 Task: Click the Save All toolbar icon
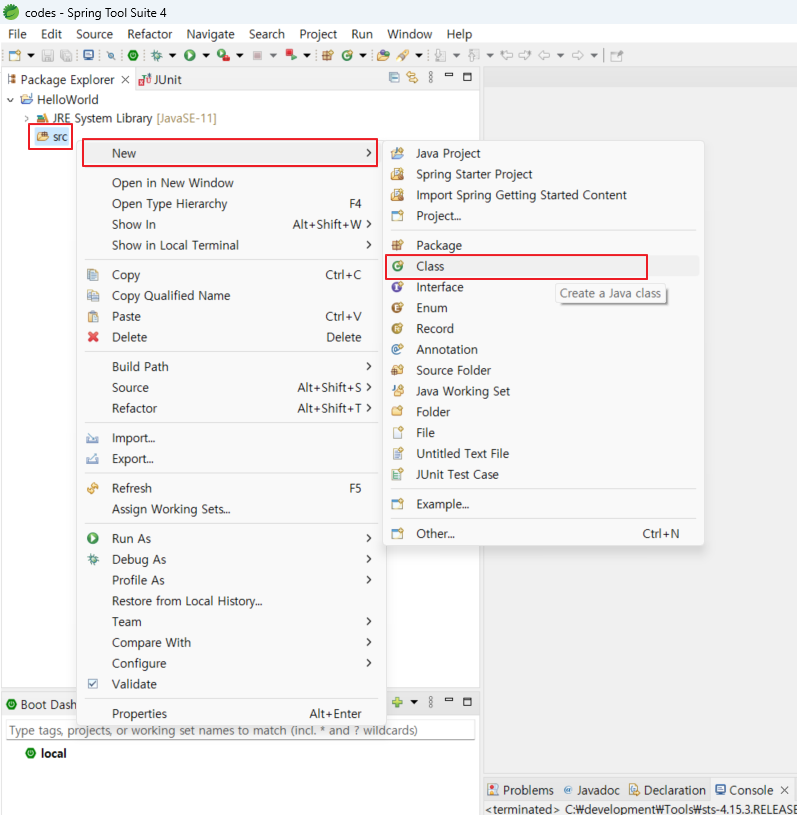[x=66, y=55]
